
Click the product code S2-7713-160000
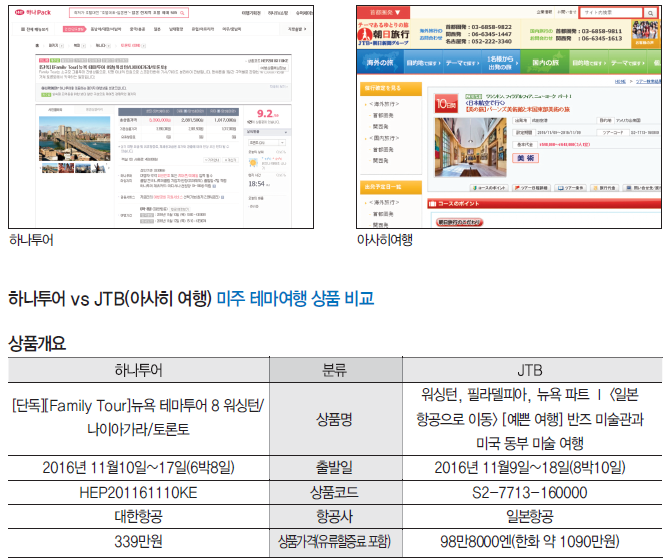point(530,493)
